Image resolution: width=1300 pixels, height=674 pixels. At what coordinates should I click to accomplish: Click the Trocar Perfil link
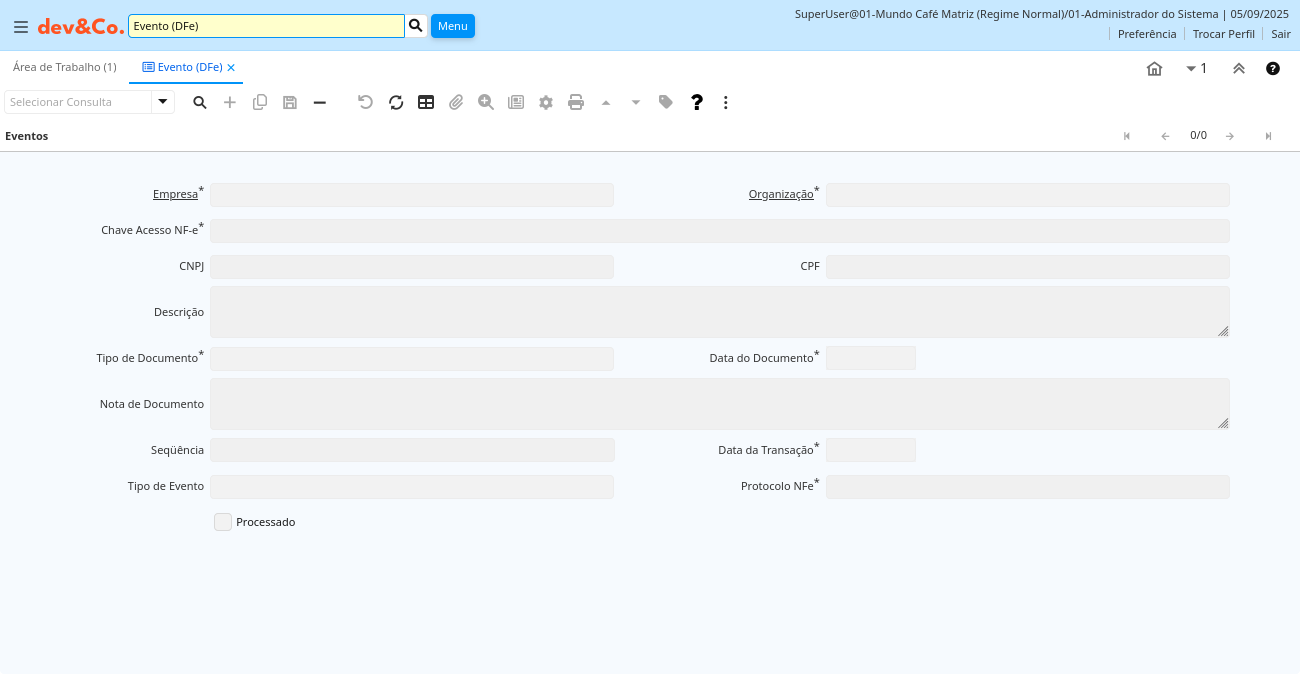pyautogui.click(x=1223, y=34)
